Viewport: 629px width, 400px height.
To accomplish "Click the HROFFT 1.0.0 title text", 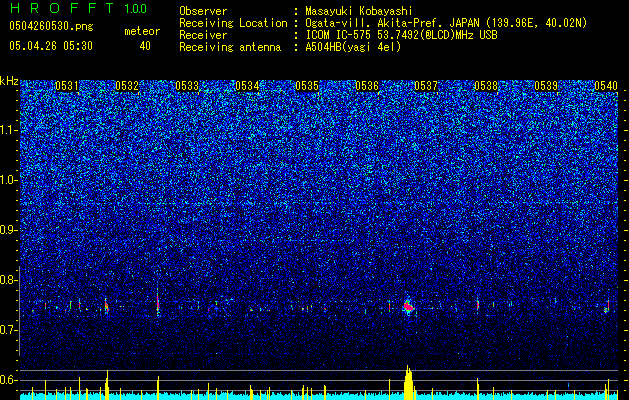I will coord(78,8).
